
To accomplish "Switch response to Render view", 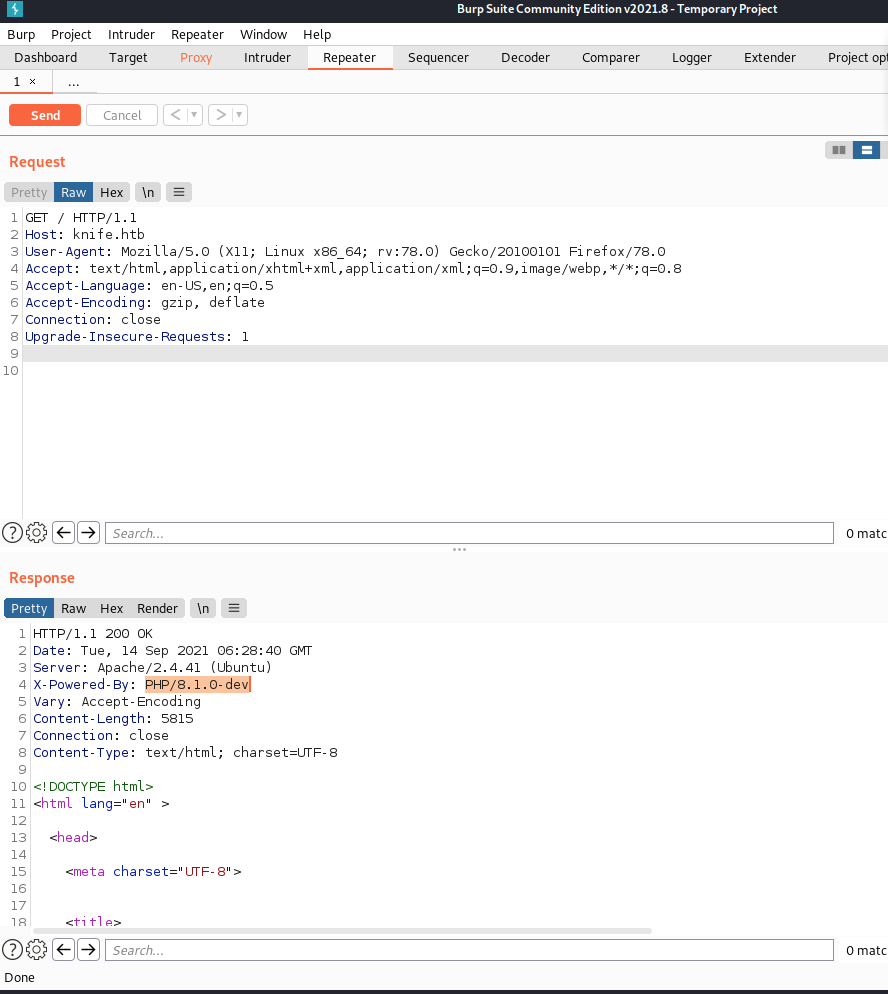I will (x=158, y=608).
